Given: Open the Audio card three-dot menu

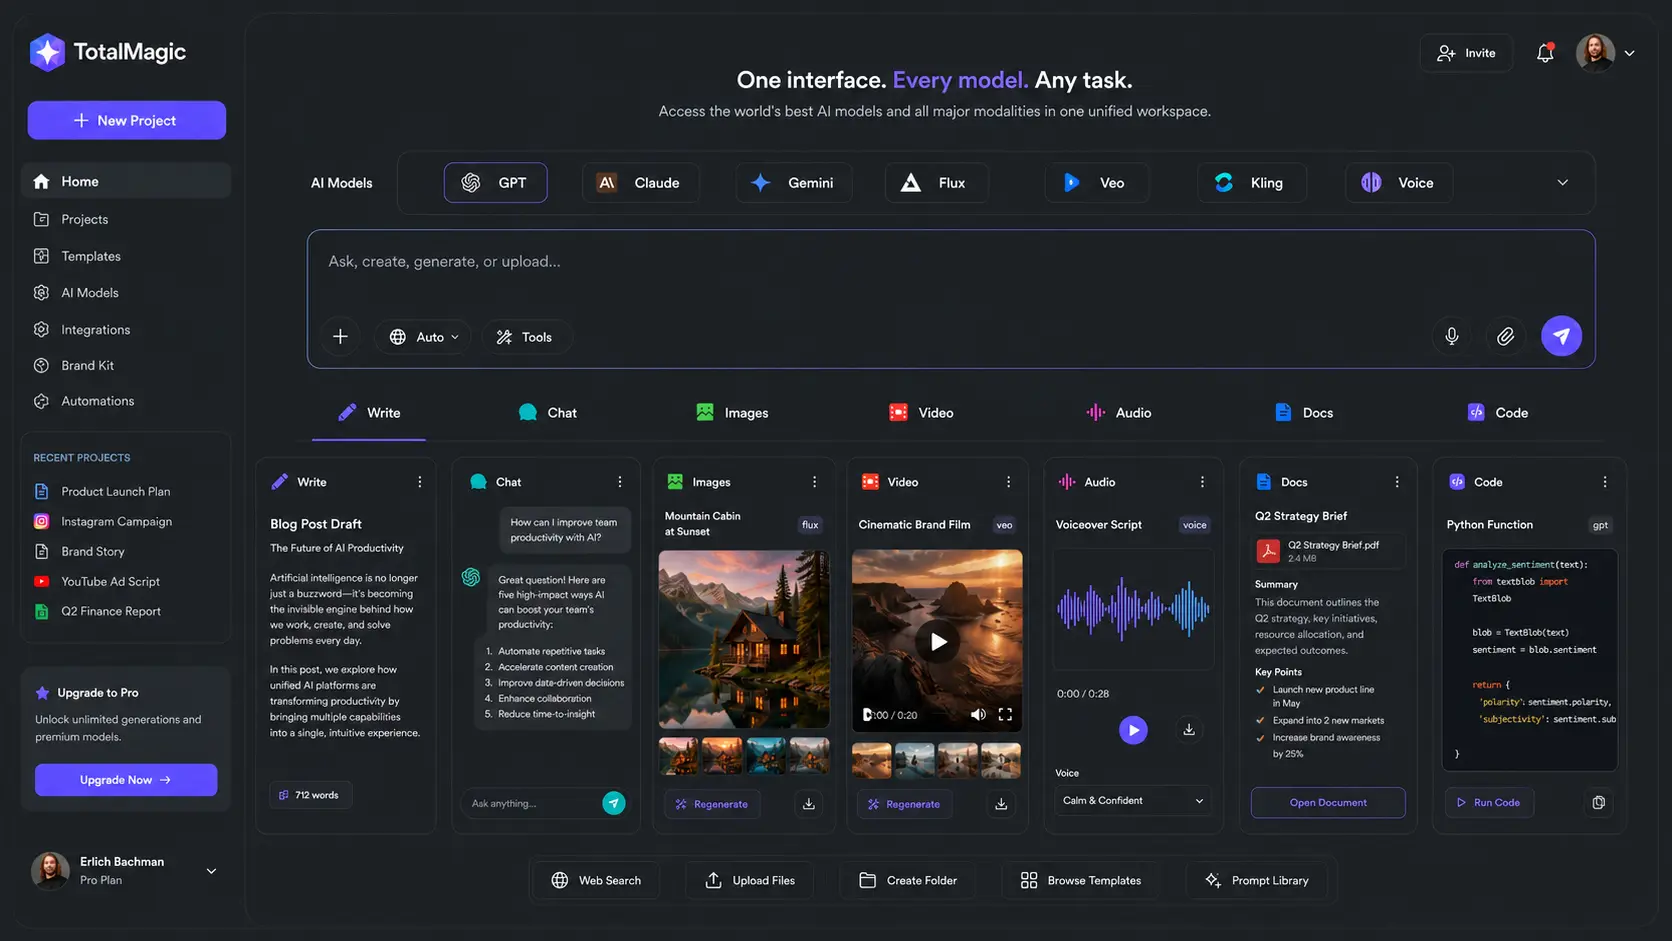Looking at the screenshot, I should tap(1202, 482).
